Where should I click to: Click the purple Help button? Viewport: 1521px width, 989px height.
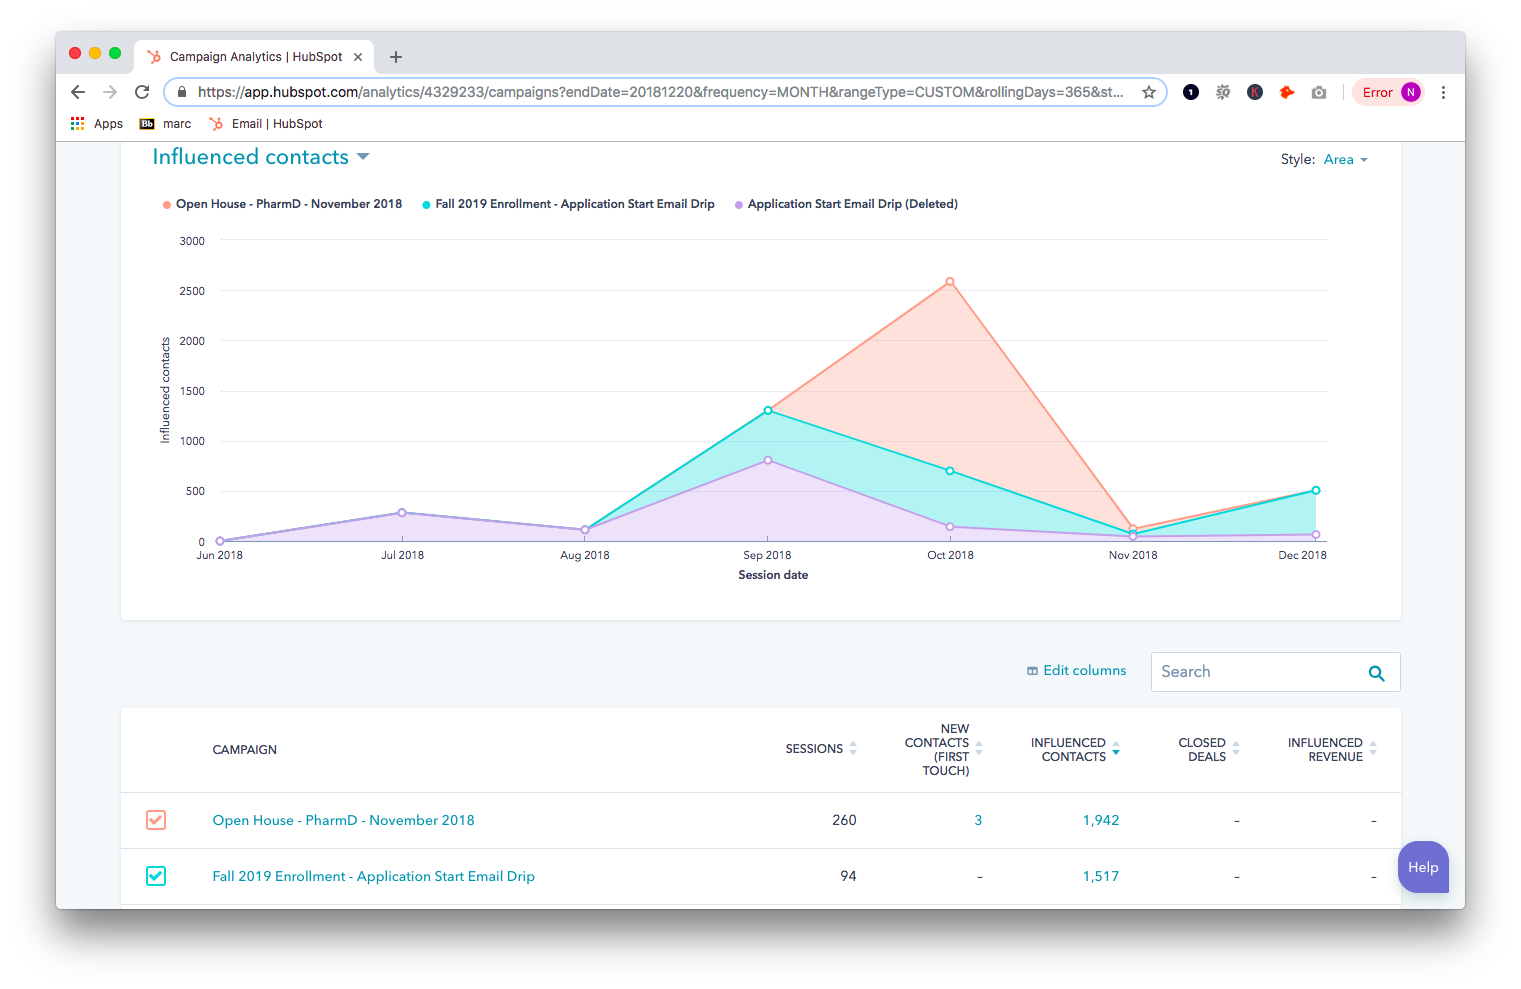1422,867
